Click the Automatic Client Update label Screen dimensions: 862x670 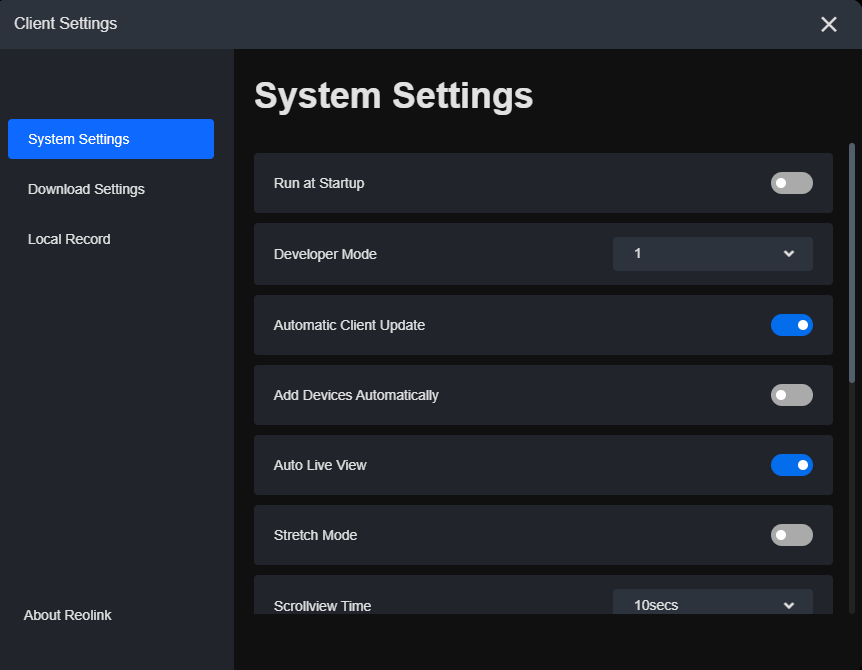click(349, 325)
